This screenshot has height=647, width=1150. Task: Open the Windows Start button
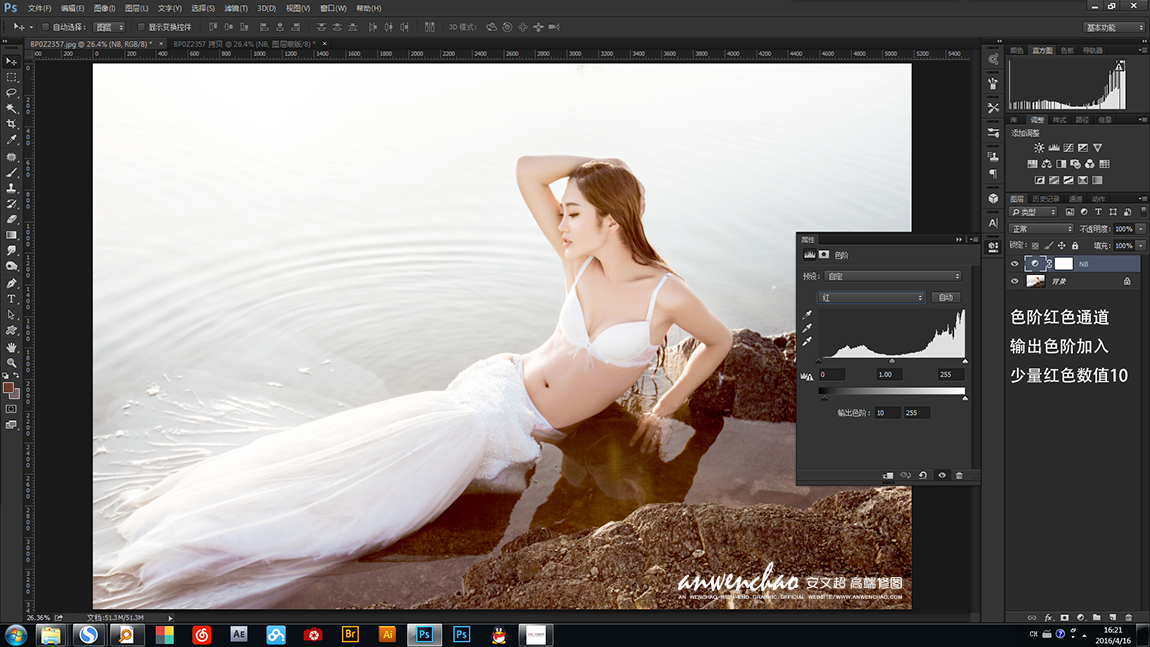coord(15,635)
